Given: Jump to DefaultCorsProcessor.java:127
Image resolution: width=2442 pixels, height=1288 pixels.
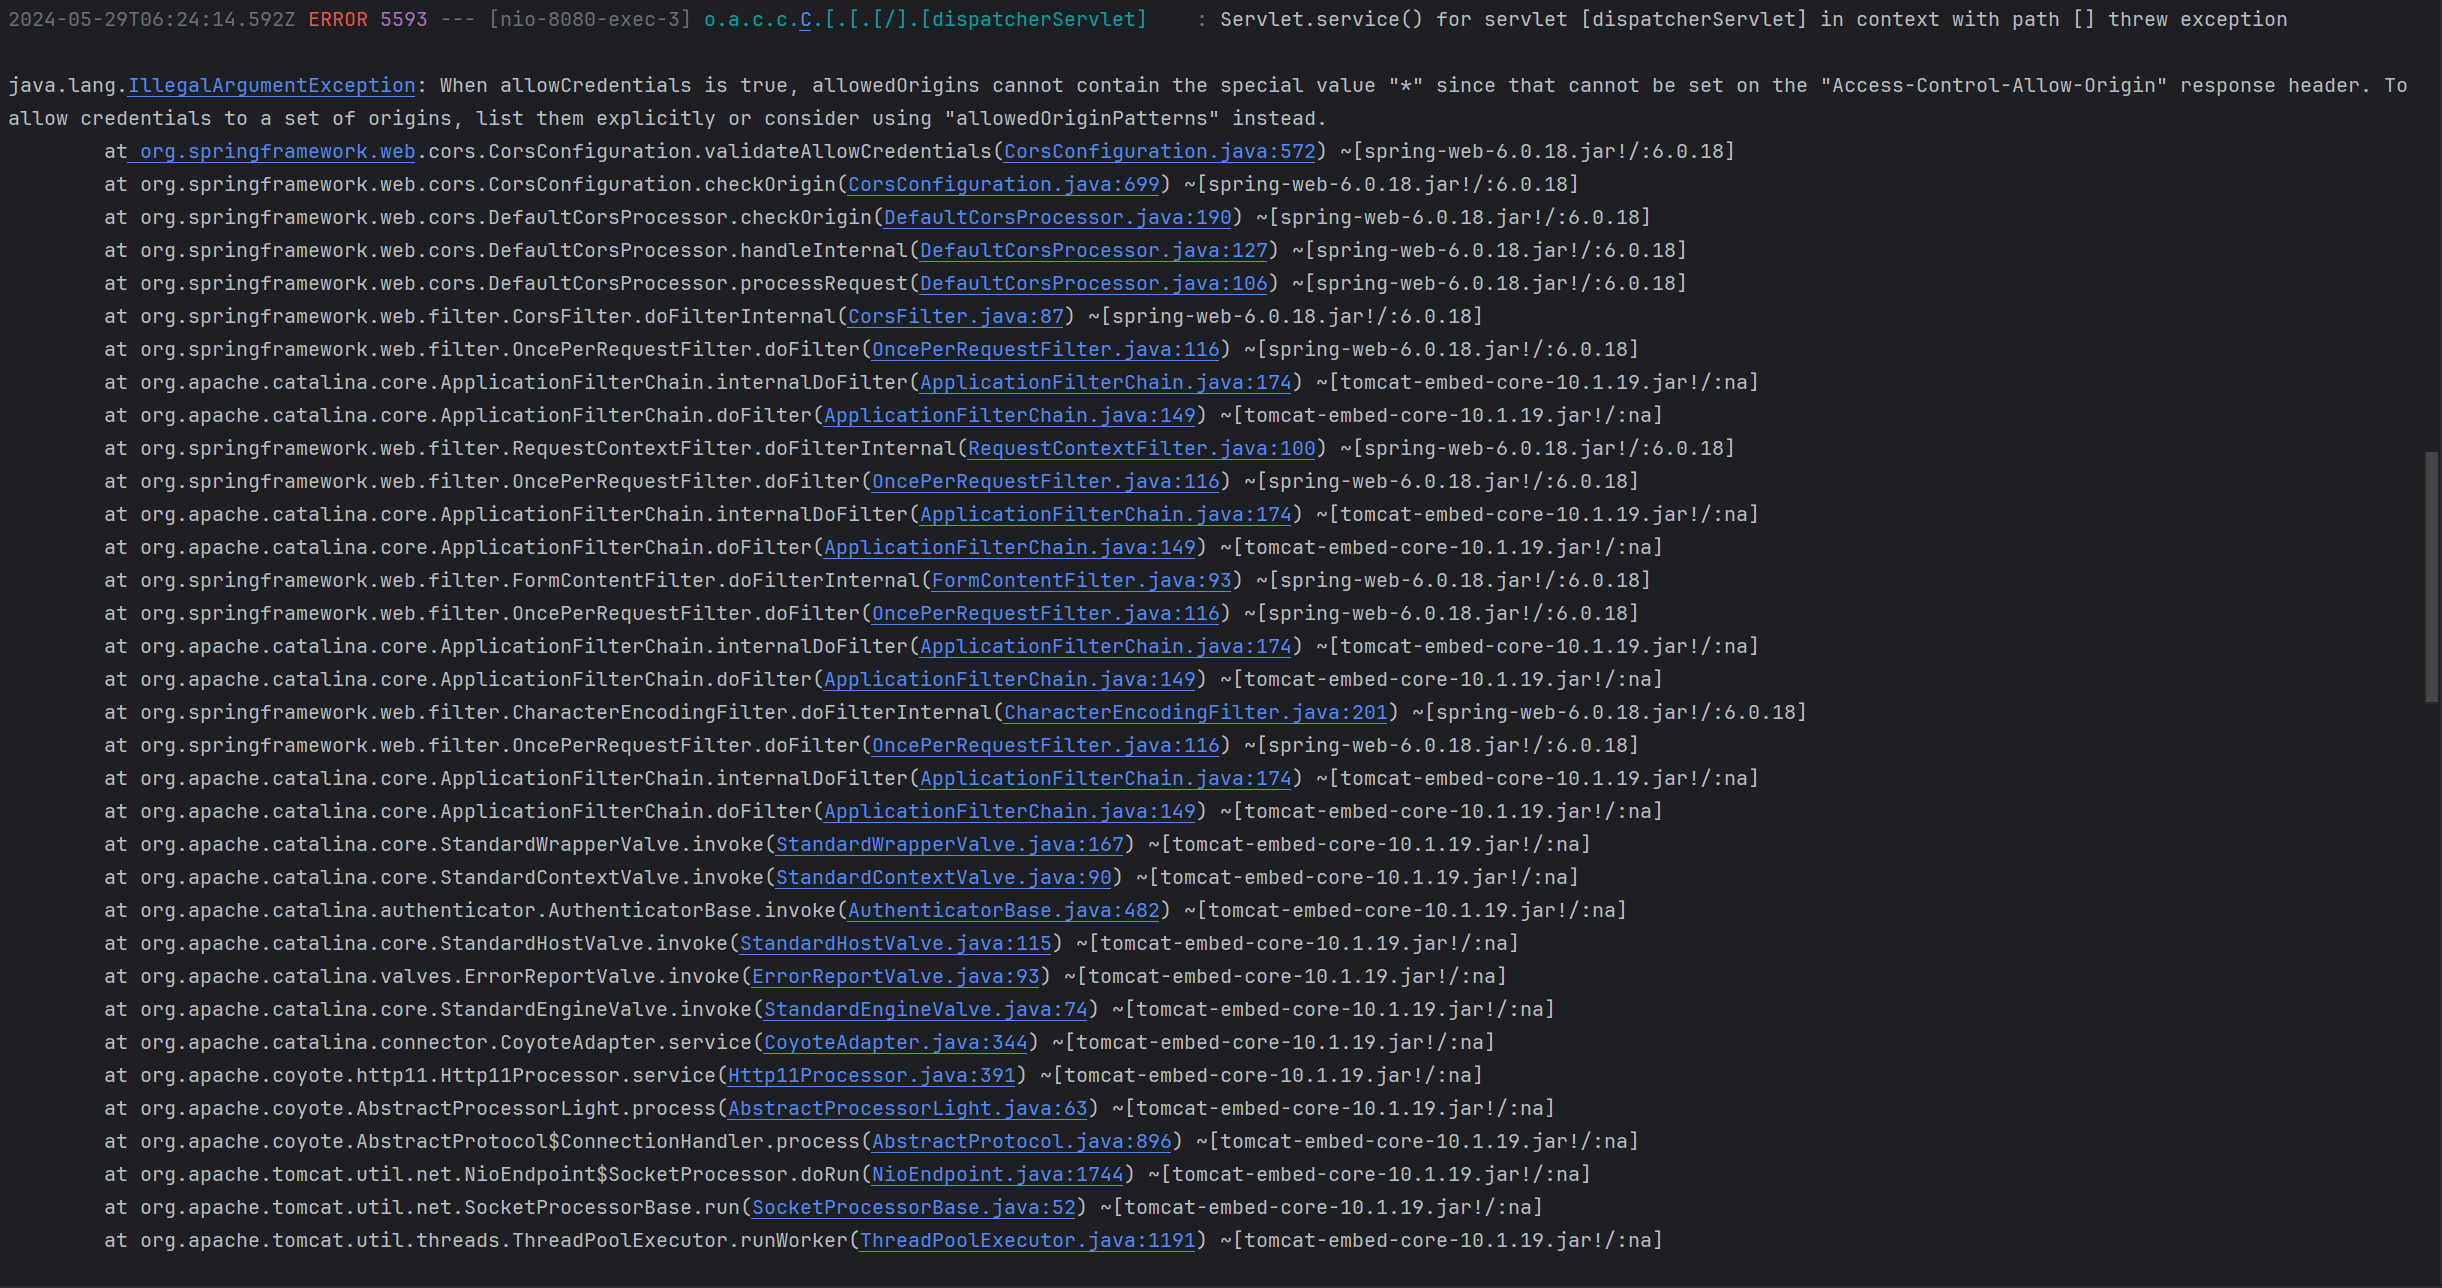Looking at the screenshot, I should click(x=1093, y=251).
